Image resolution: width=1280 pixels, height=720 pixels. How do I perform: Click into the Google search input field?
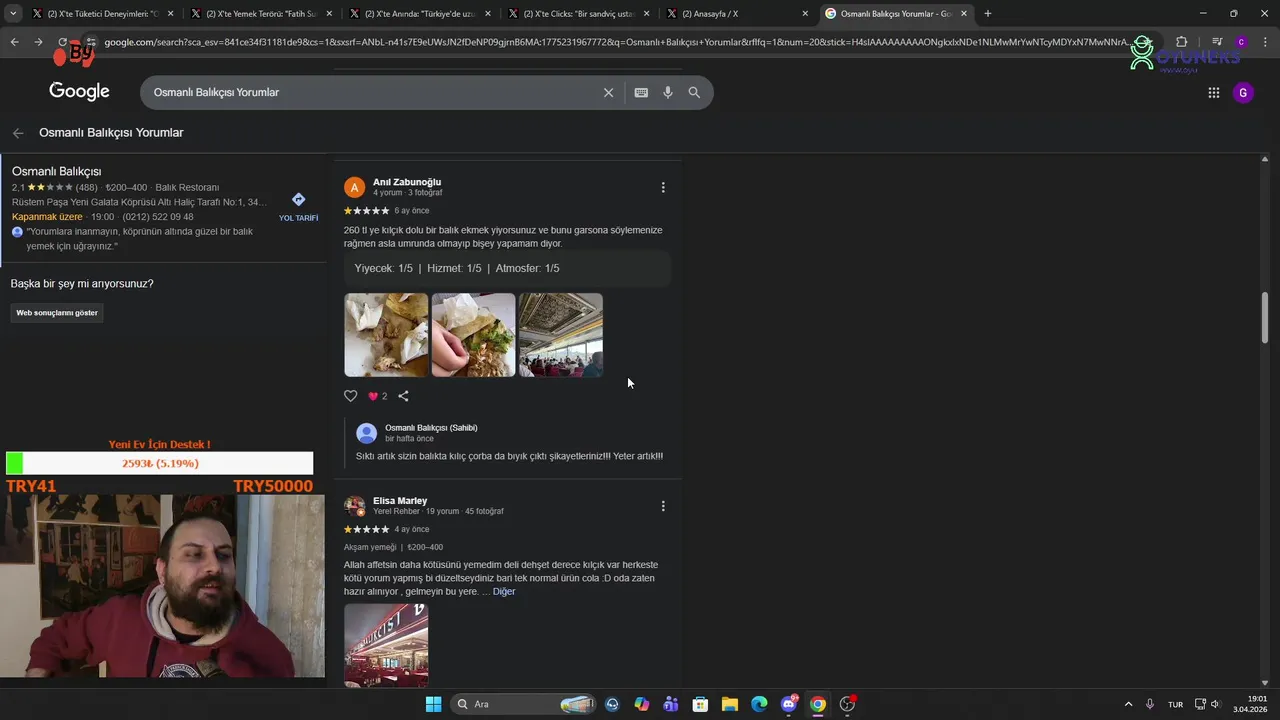375,92
